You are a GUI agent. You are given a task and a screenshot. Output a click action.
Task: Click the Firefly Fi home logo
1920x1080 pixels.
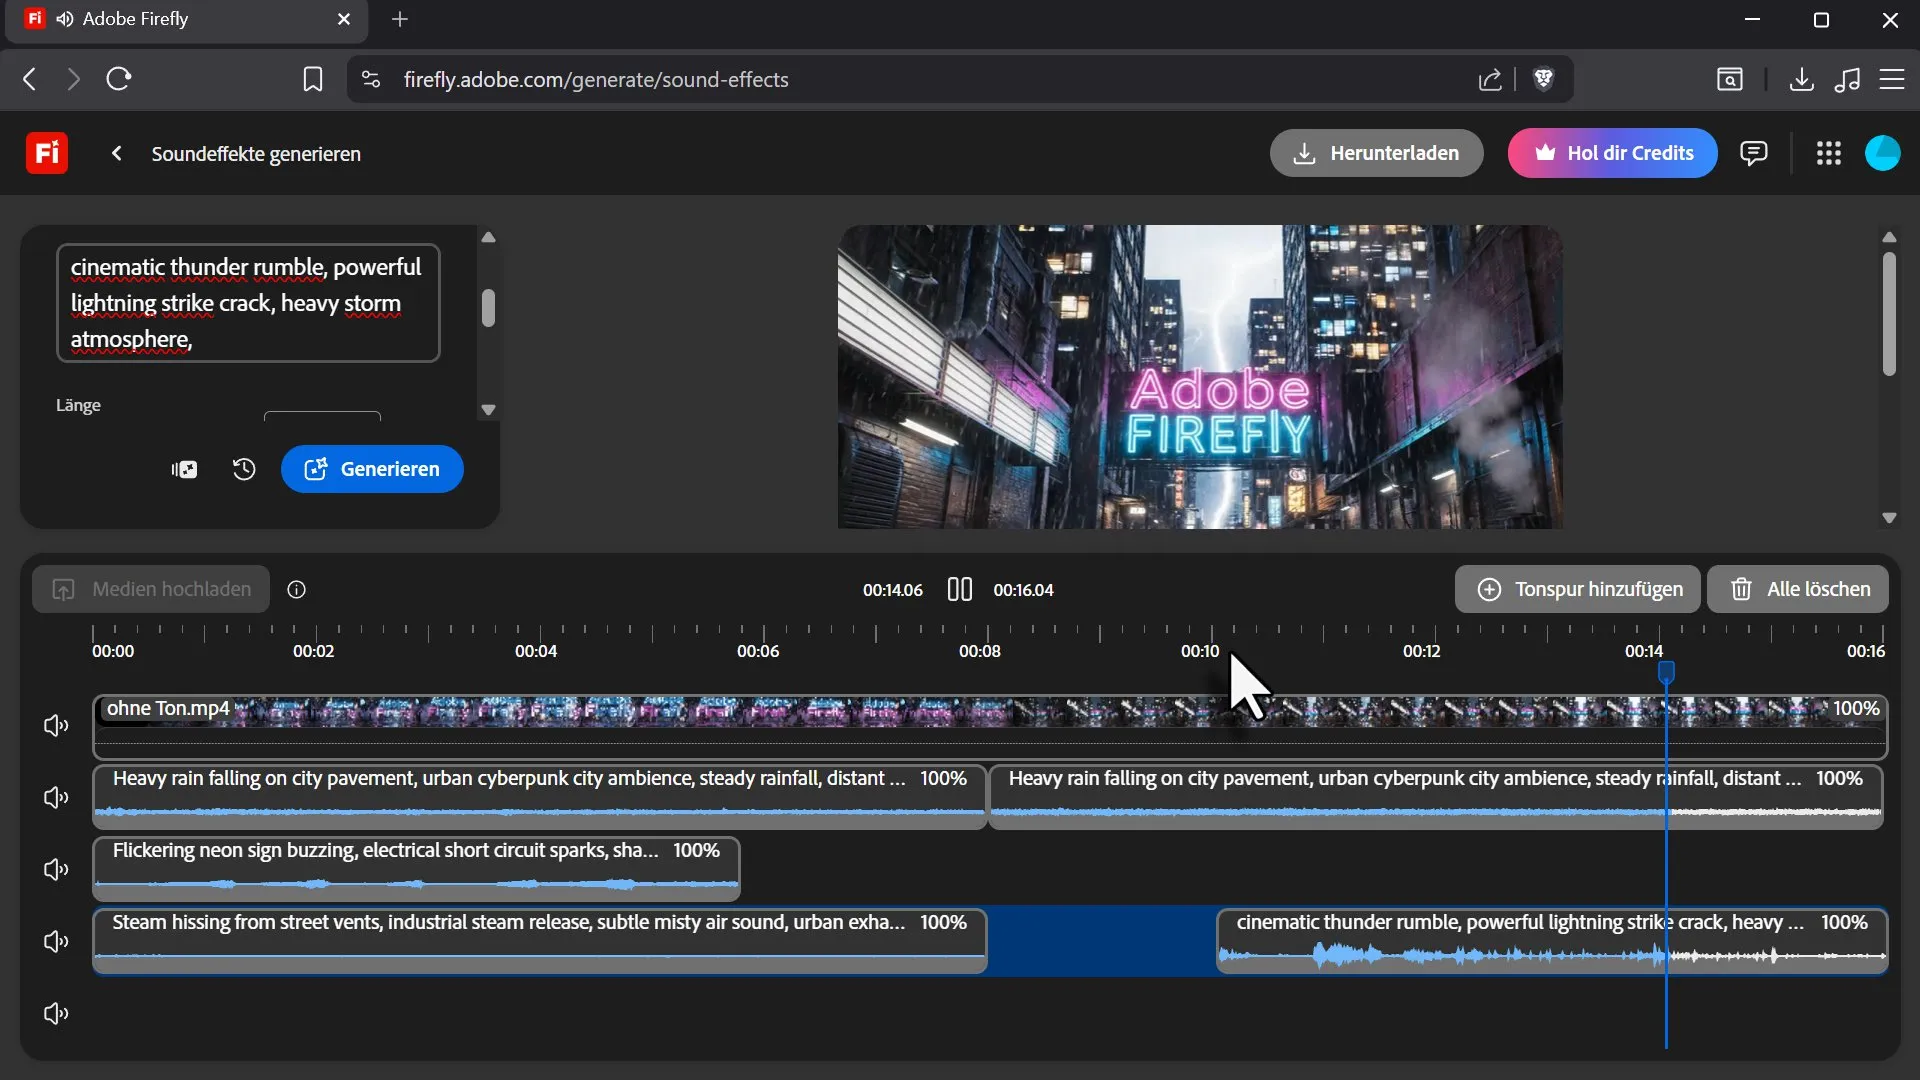tap(46, 153)
